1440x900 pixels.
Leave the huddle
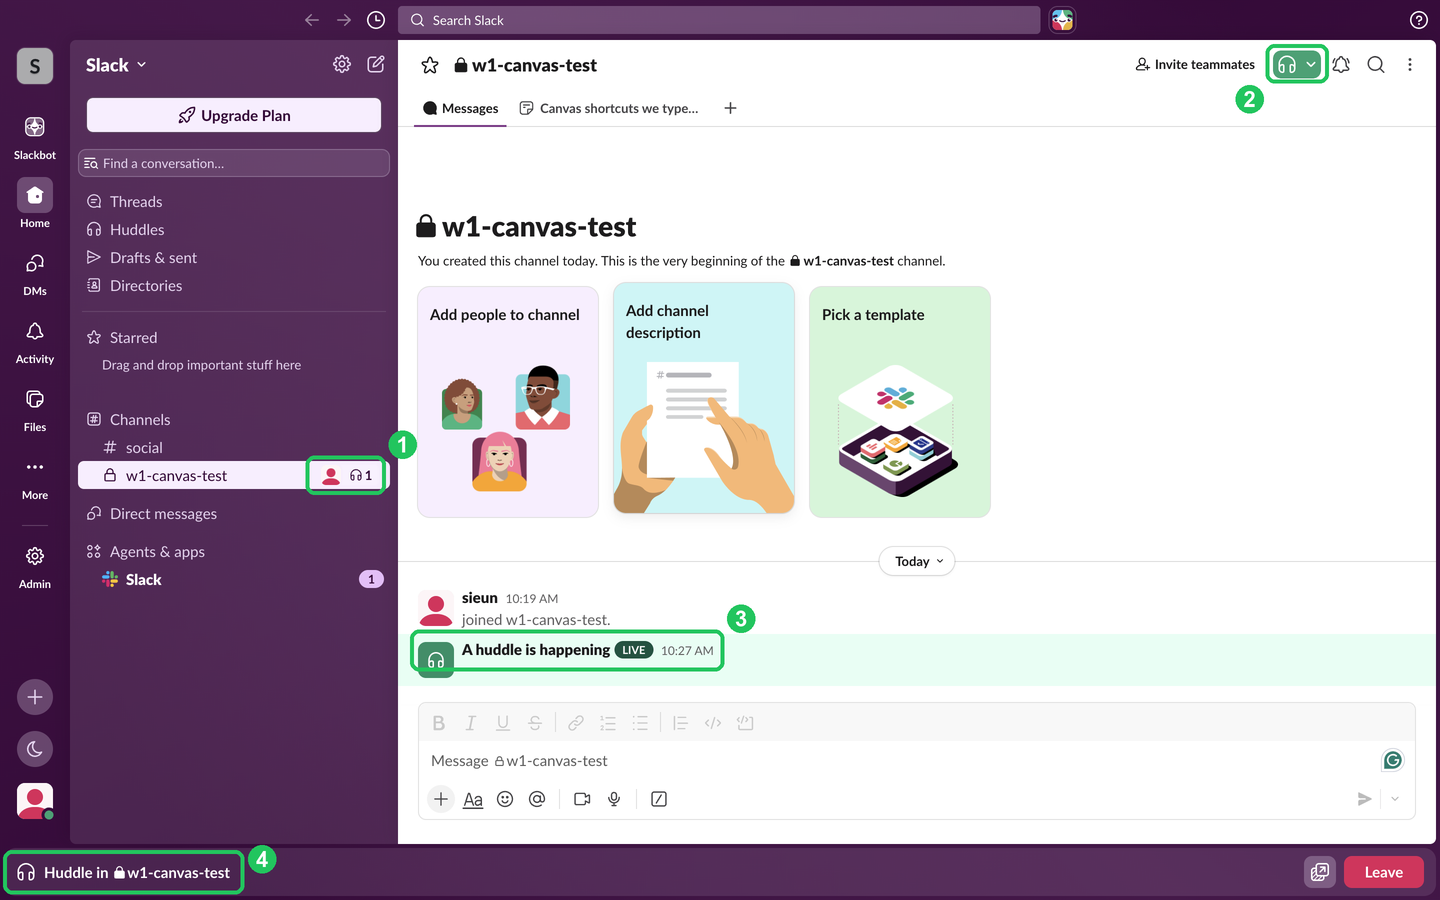(x=1383, y=872)
